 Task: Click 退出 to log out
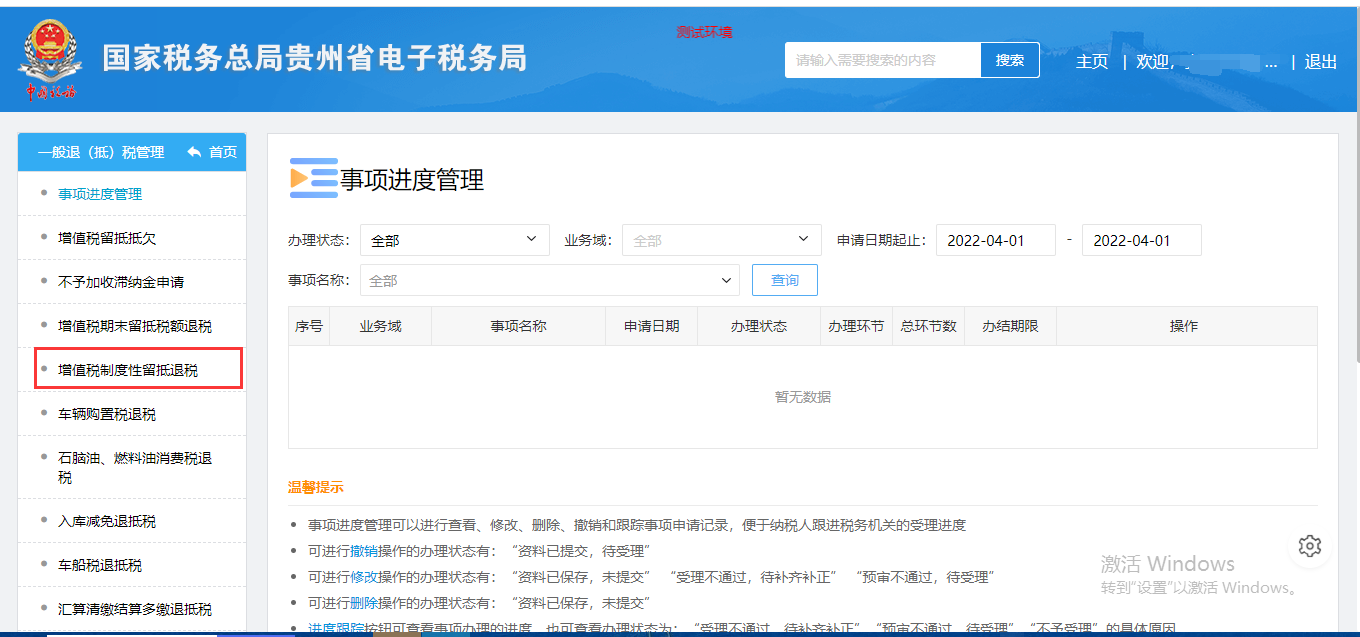[1320, 62]
